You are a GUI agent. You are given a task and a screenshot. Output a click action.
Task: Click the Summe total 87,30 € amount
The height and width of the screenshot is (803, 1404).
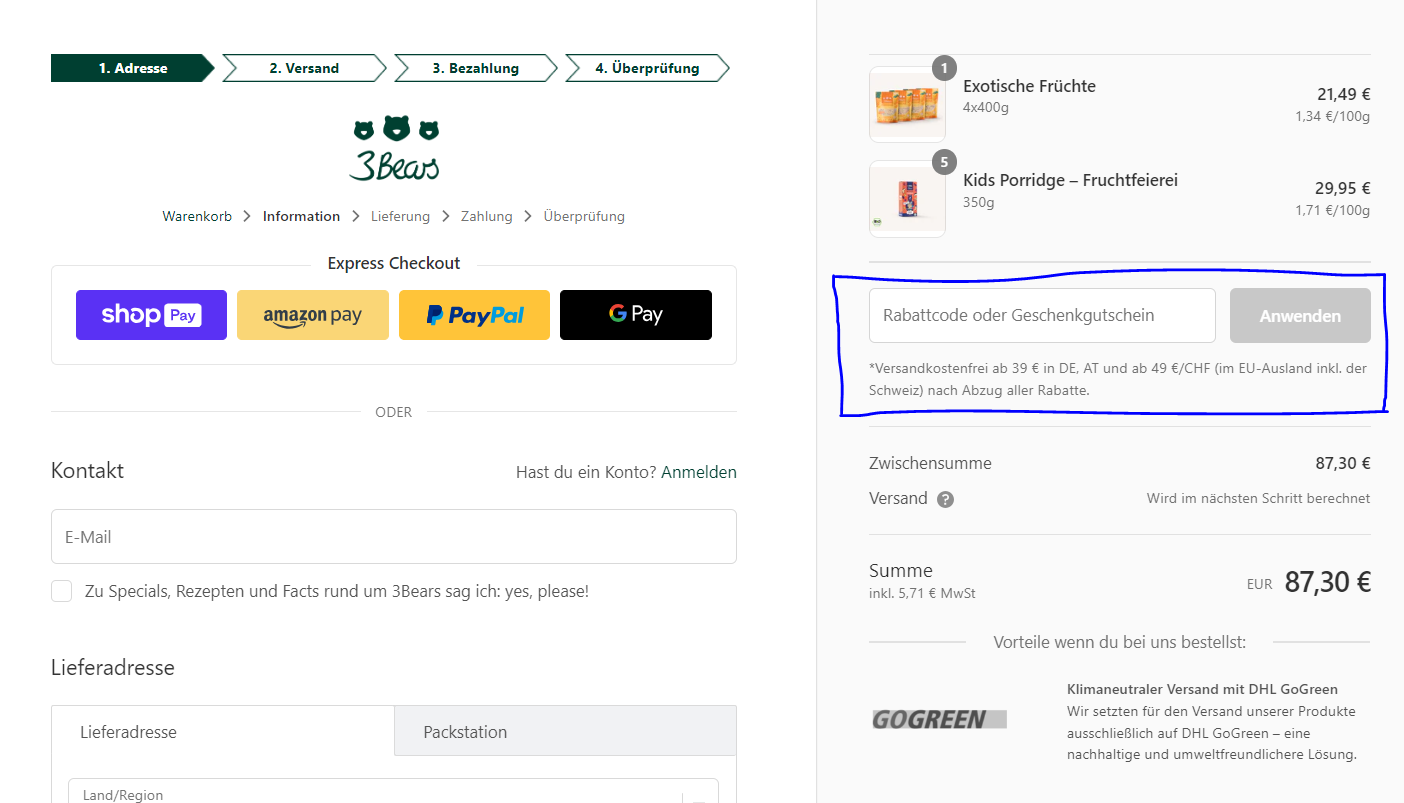1327,582
